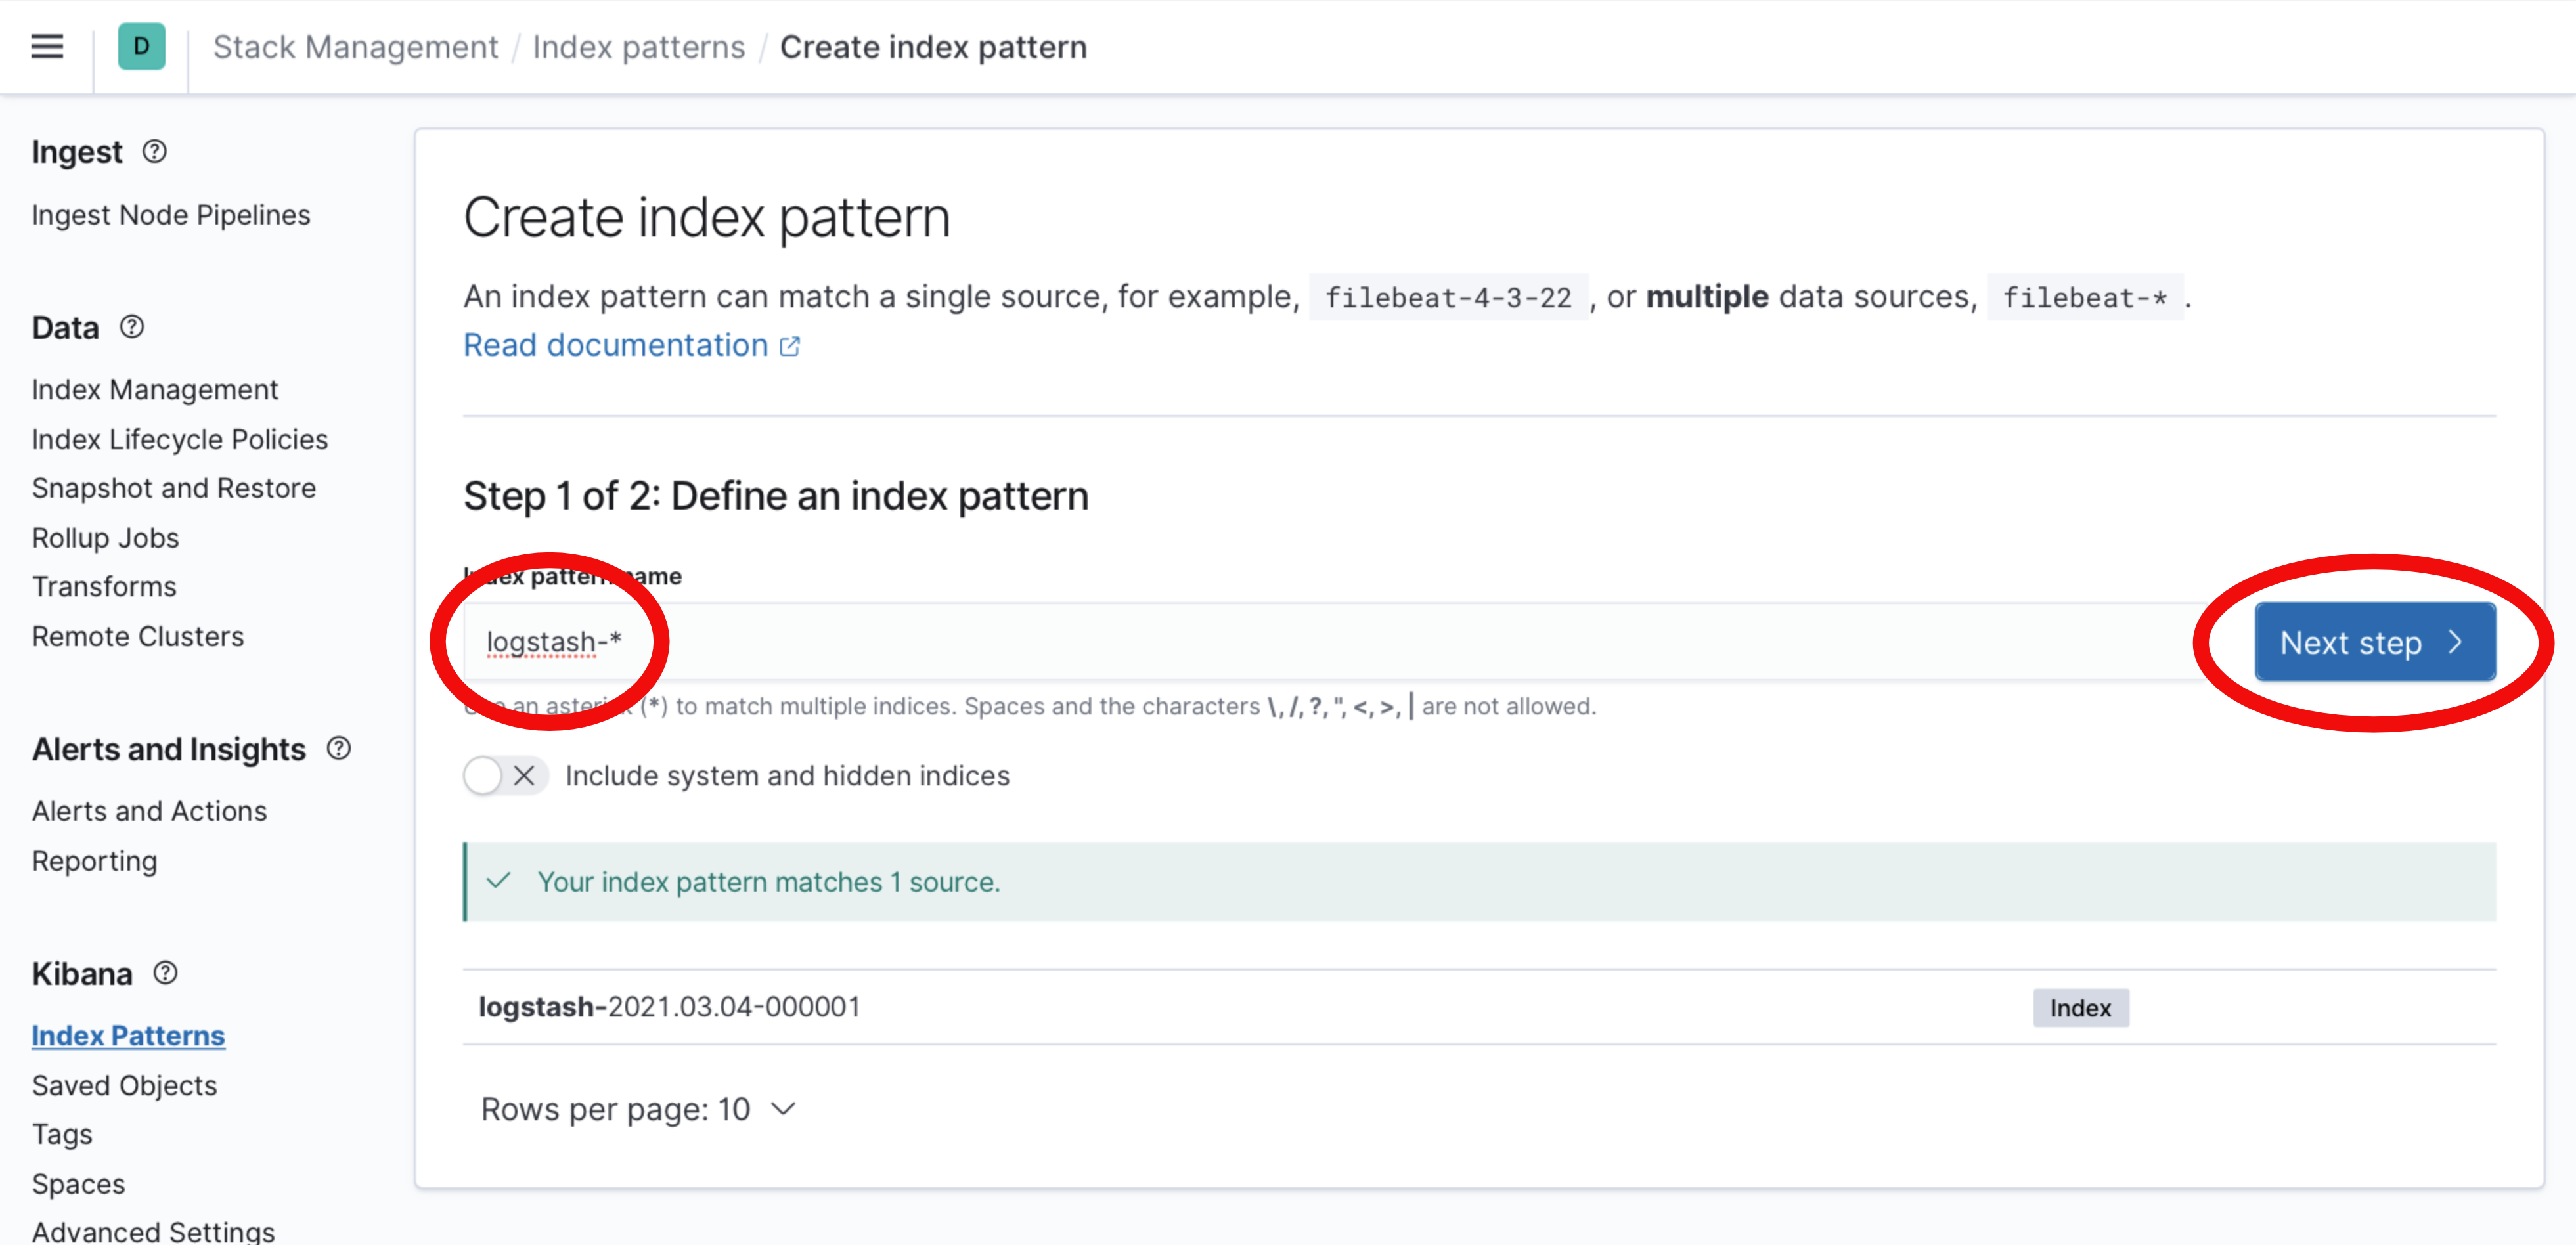Open help for the Ingest section
The height and width of the screenshot is (1245, 2576).
tap(154, 151)
